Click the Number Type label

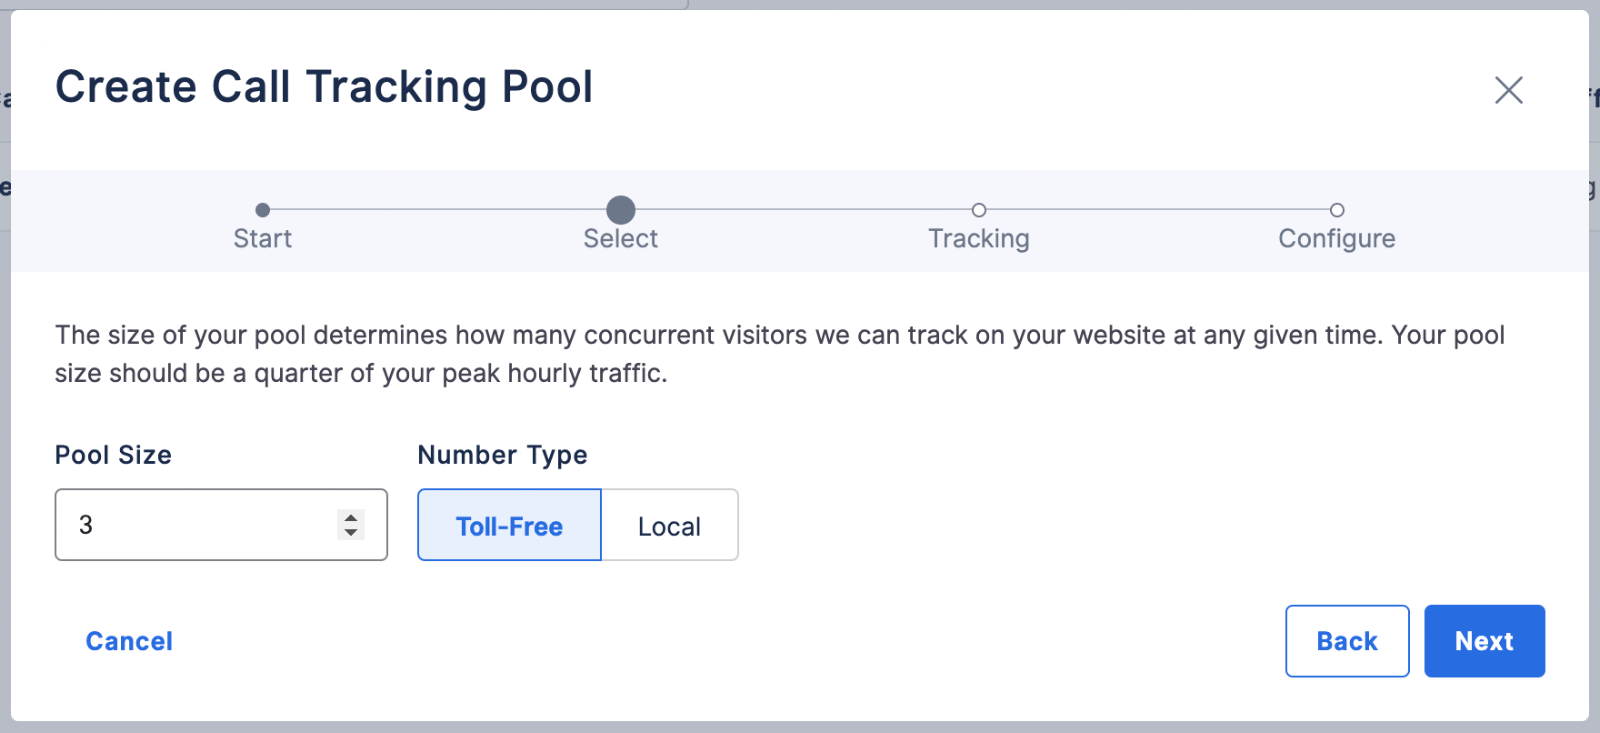502,455
